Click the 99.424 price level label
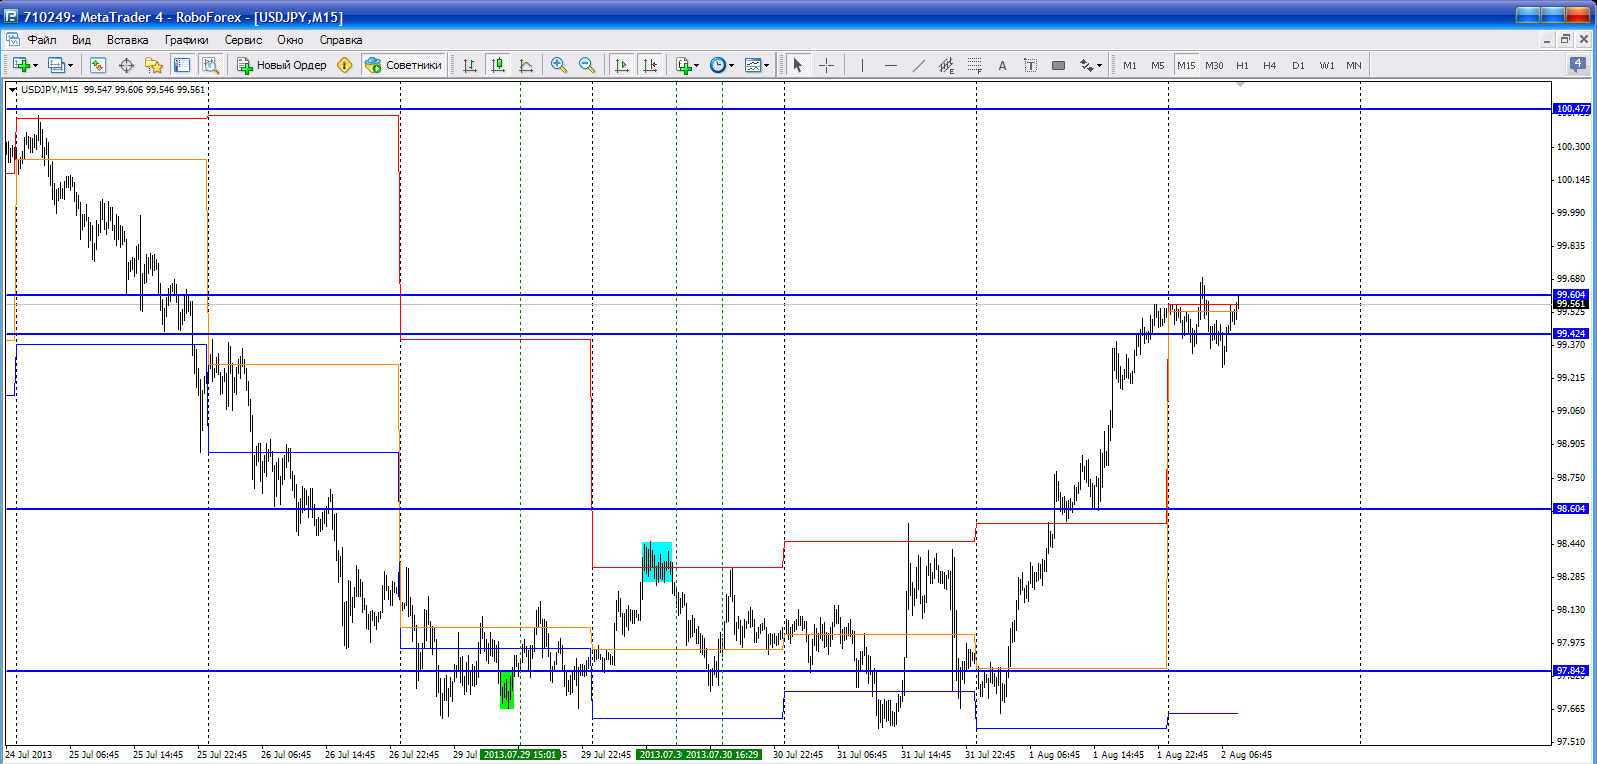Image resolution: width=1597 pixels, height=764 pixels. coord(1571,333)
